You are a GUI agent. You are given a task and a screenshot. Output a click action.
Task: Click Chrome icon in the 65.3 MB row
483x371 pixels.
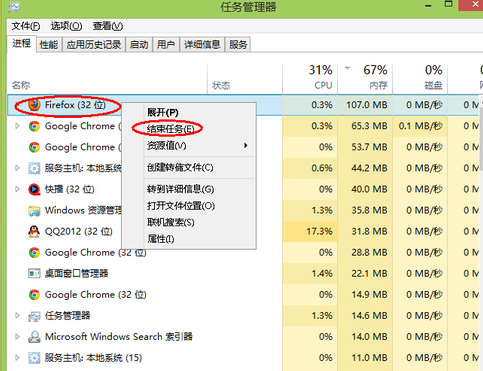point(34,126)
